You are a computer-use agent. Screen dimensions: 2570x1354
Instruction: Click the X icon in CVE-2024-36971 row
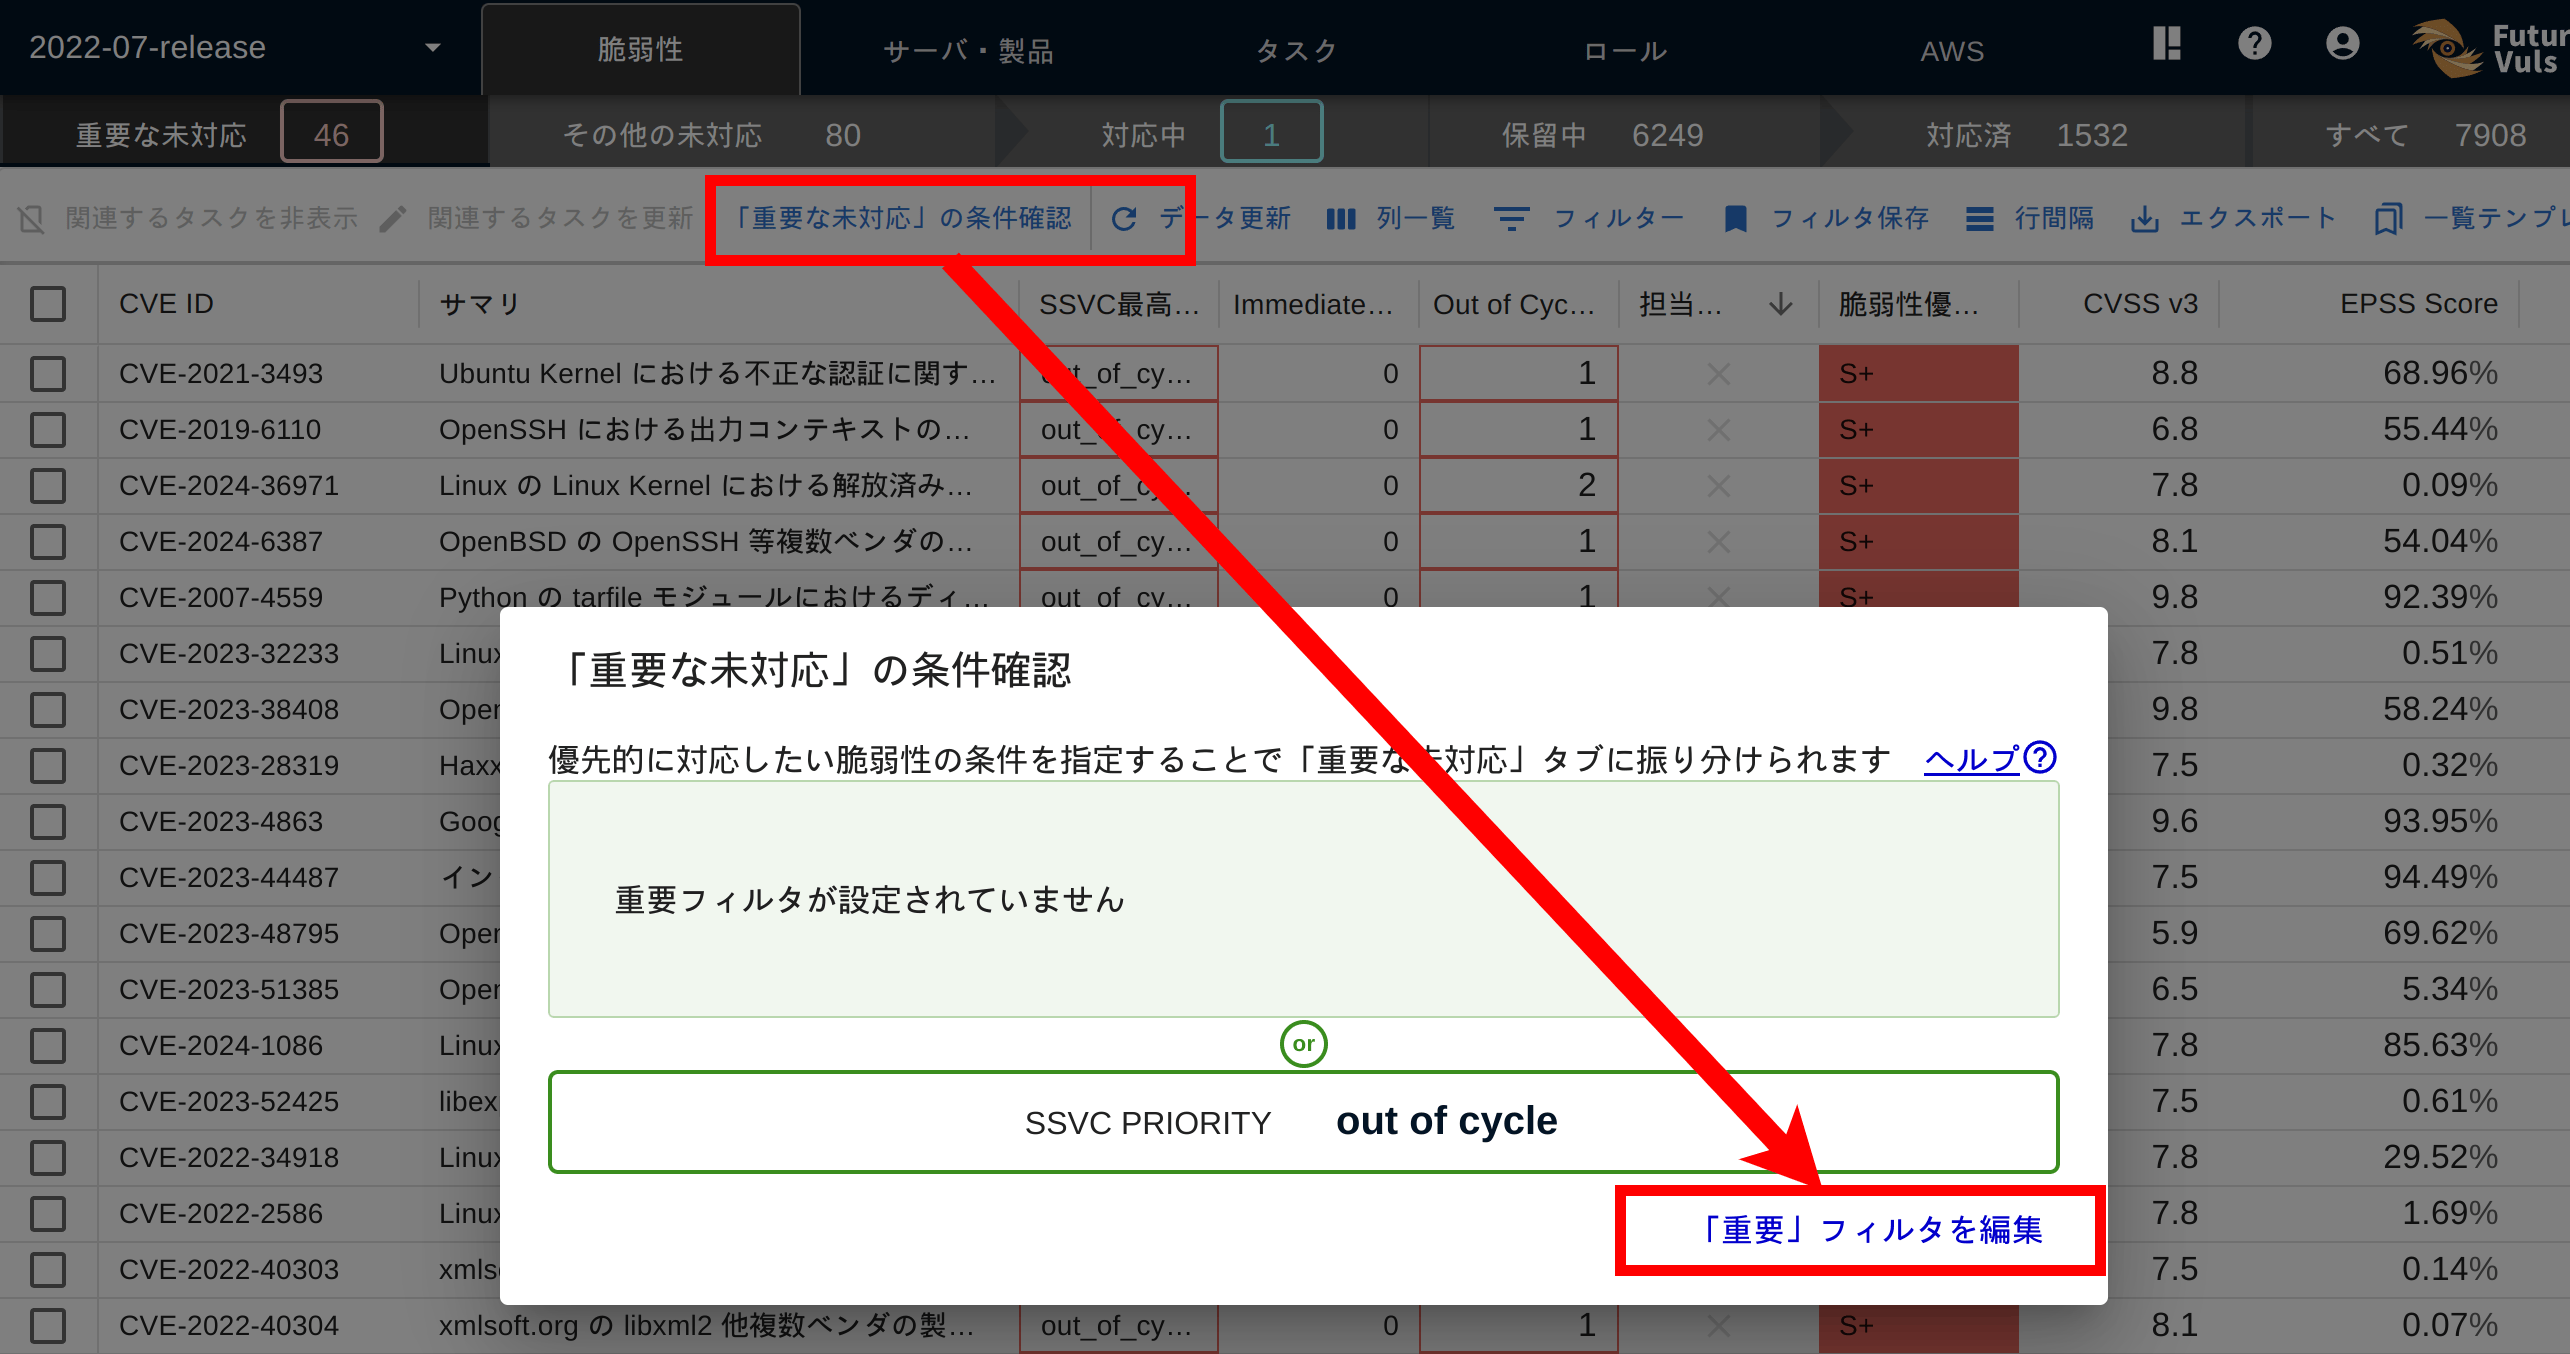pyautogui.click(x=1719, y=486)
